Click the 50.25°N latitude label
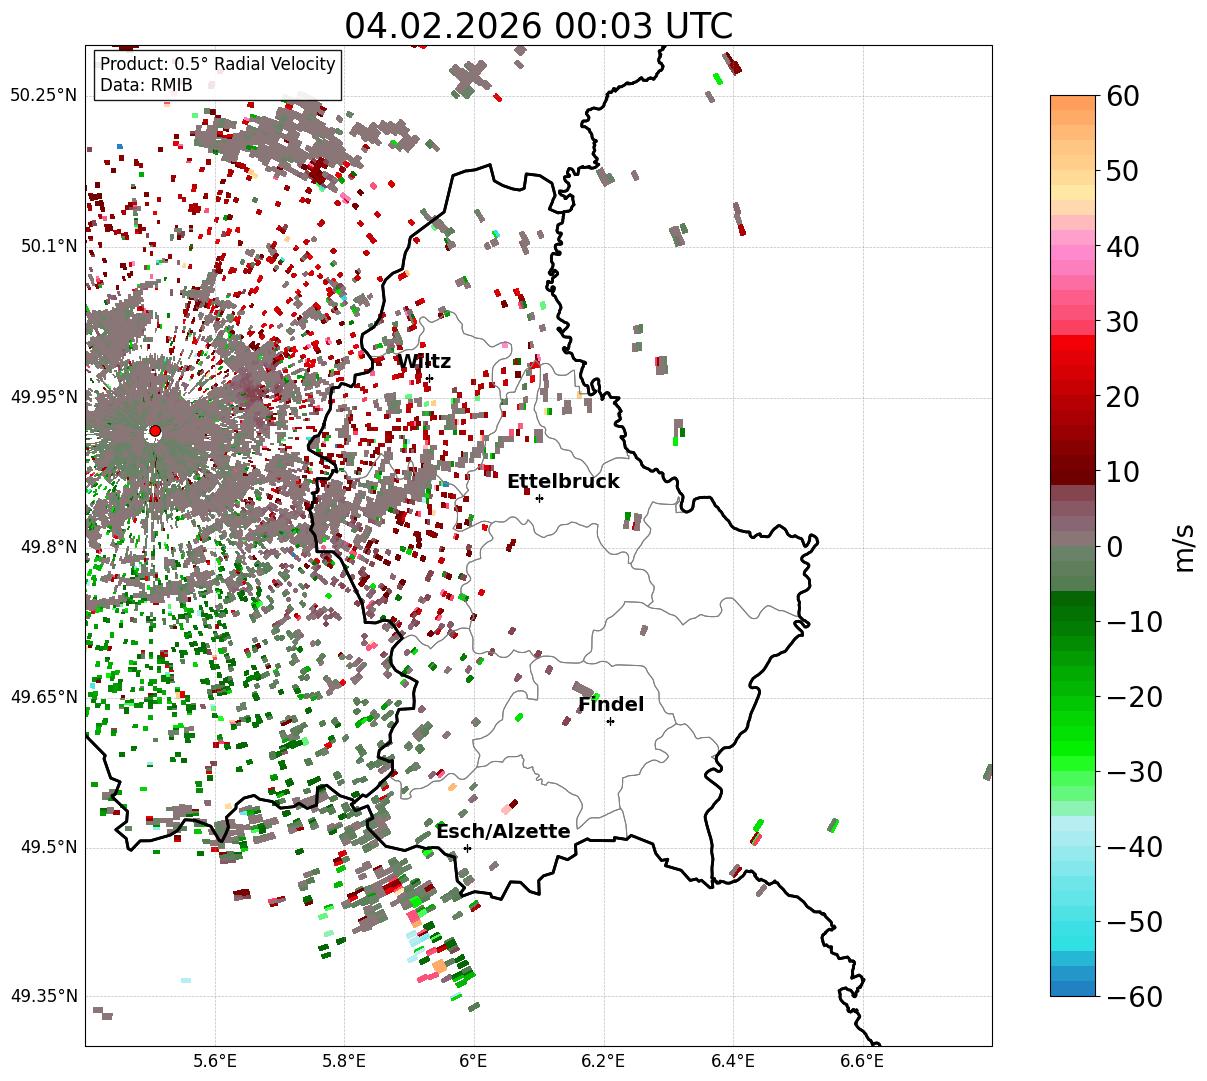Screen dimensions: 1207x1081 [43, 96]
